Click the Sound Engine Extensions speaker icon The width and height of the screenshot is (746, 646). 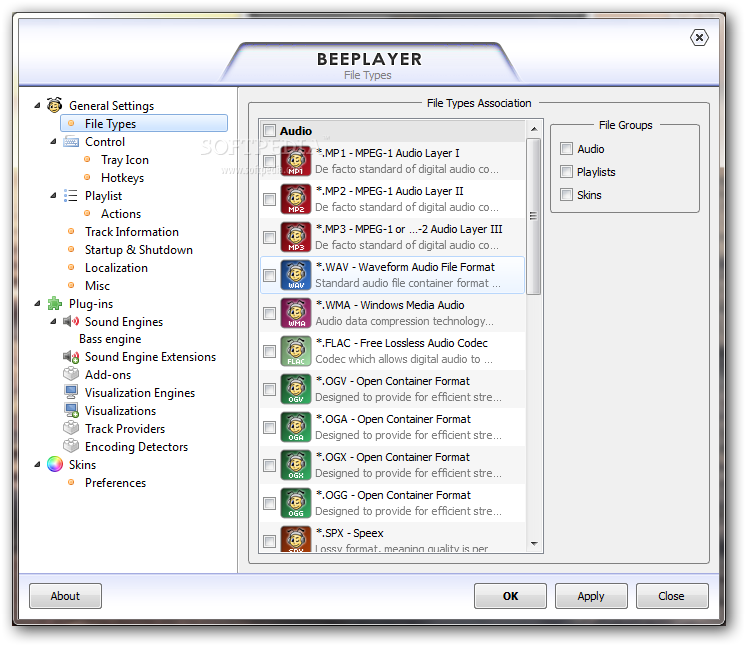[71, 356]
